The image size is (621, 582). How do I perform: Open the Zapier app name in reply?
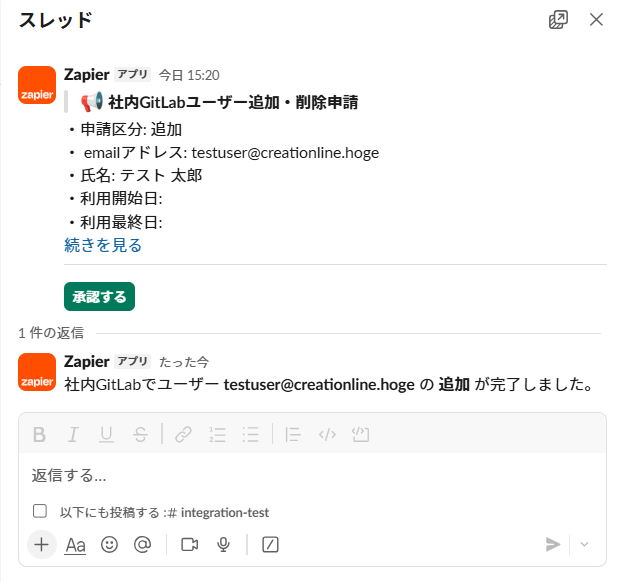[x=86, y=360]
